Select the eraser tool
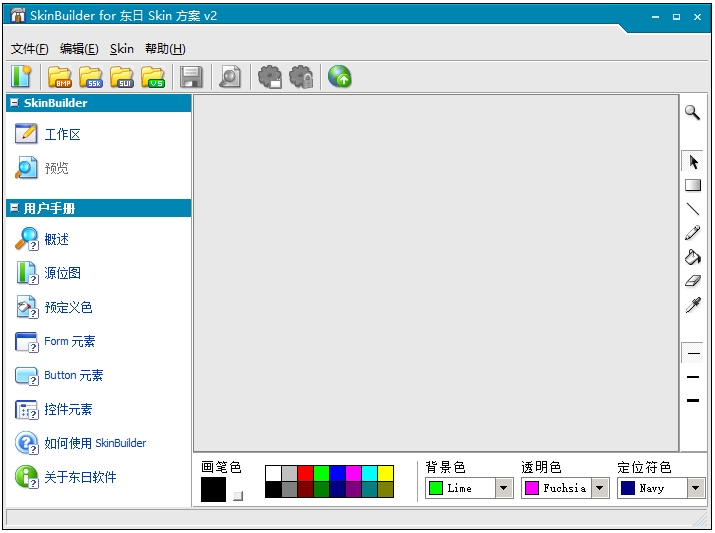Screen dimensions: 715x533 693,281
